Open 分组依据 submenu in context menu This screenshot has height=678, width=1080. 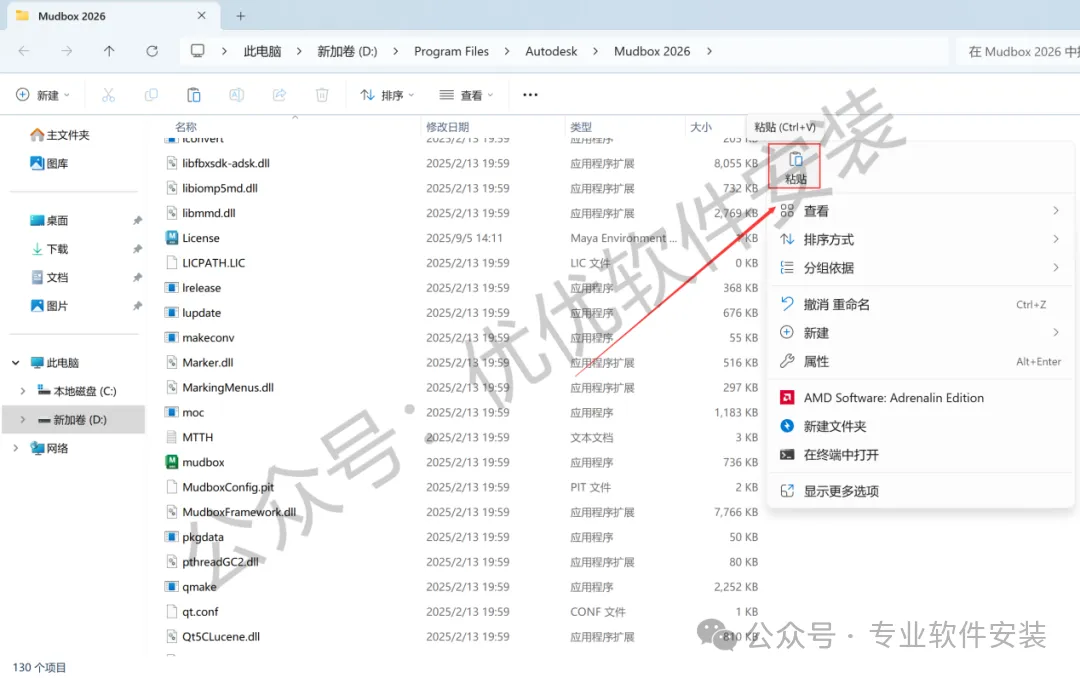coord(920,268)
